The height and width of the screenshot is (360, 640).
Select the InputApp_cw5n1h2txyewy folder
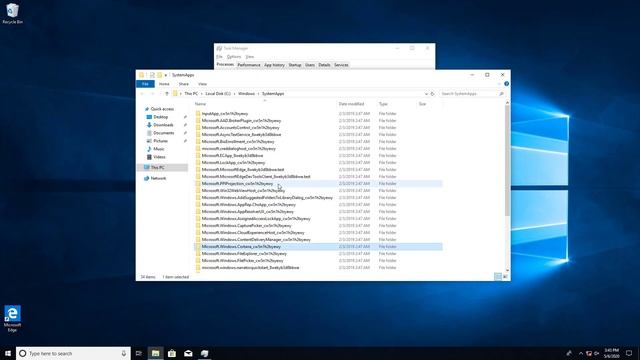318,113
